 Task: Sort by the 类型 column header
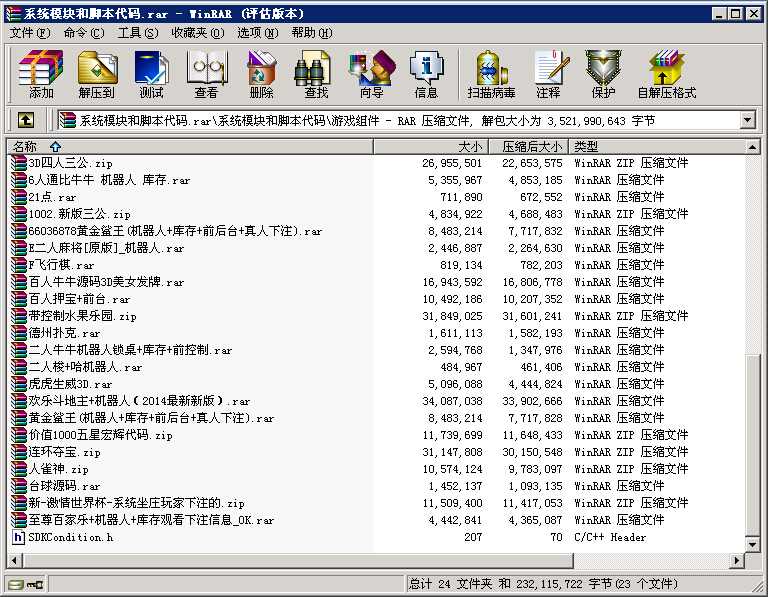(657, 146)
